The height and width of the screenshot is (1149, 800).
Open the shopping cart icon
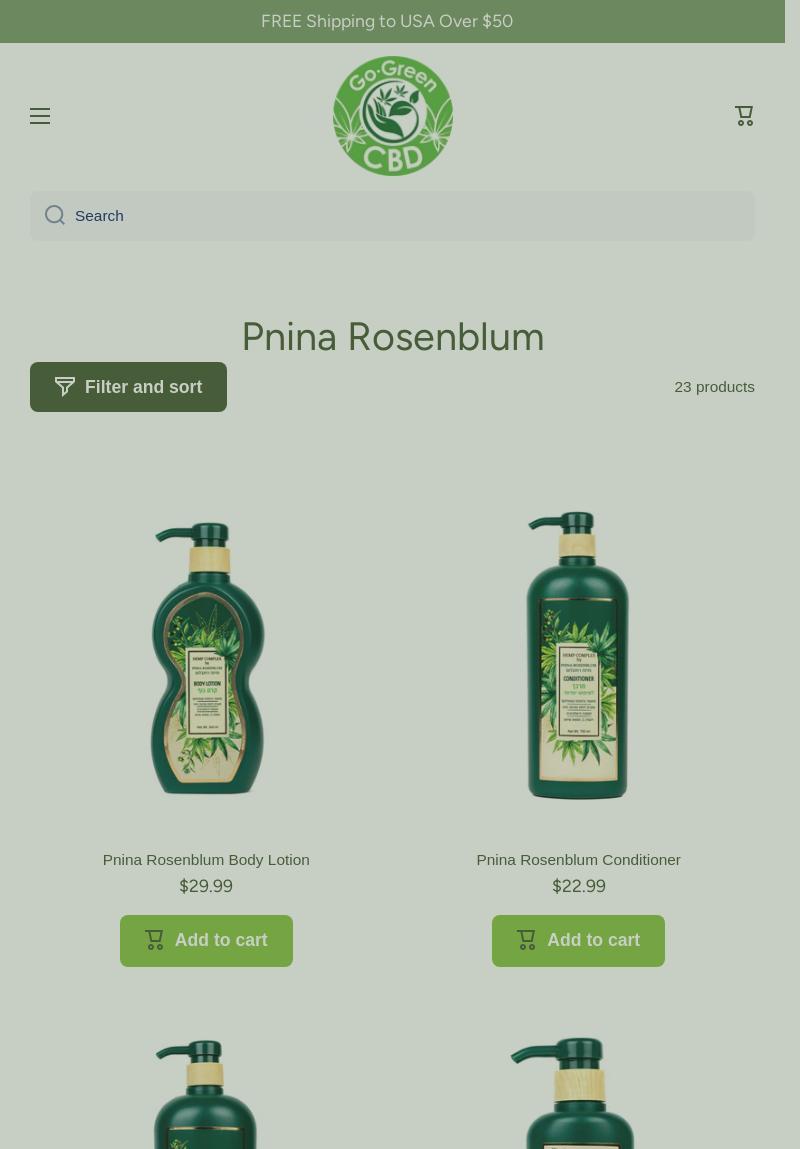(x=744, y=116)
